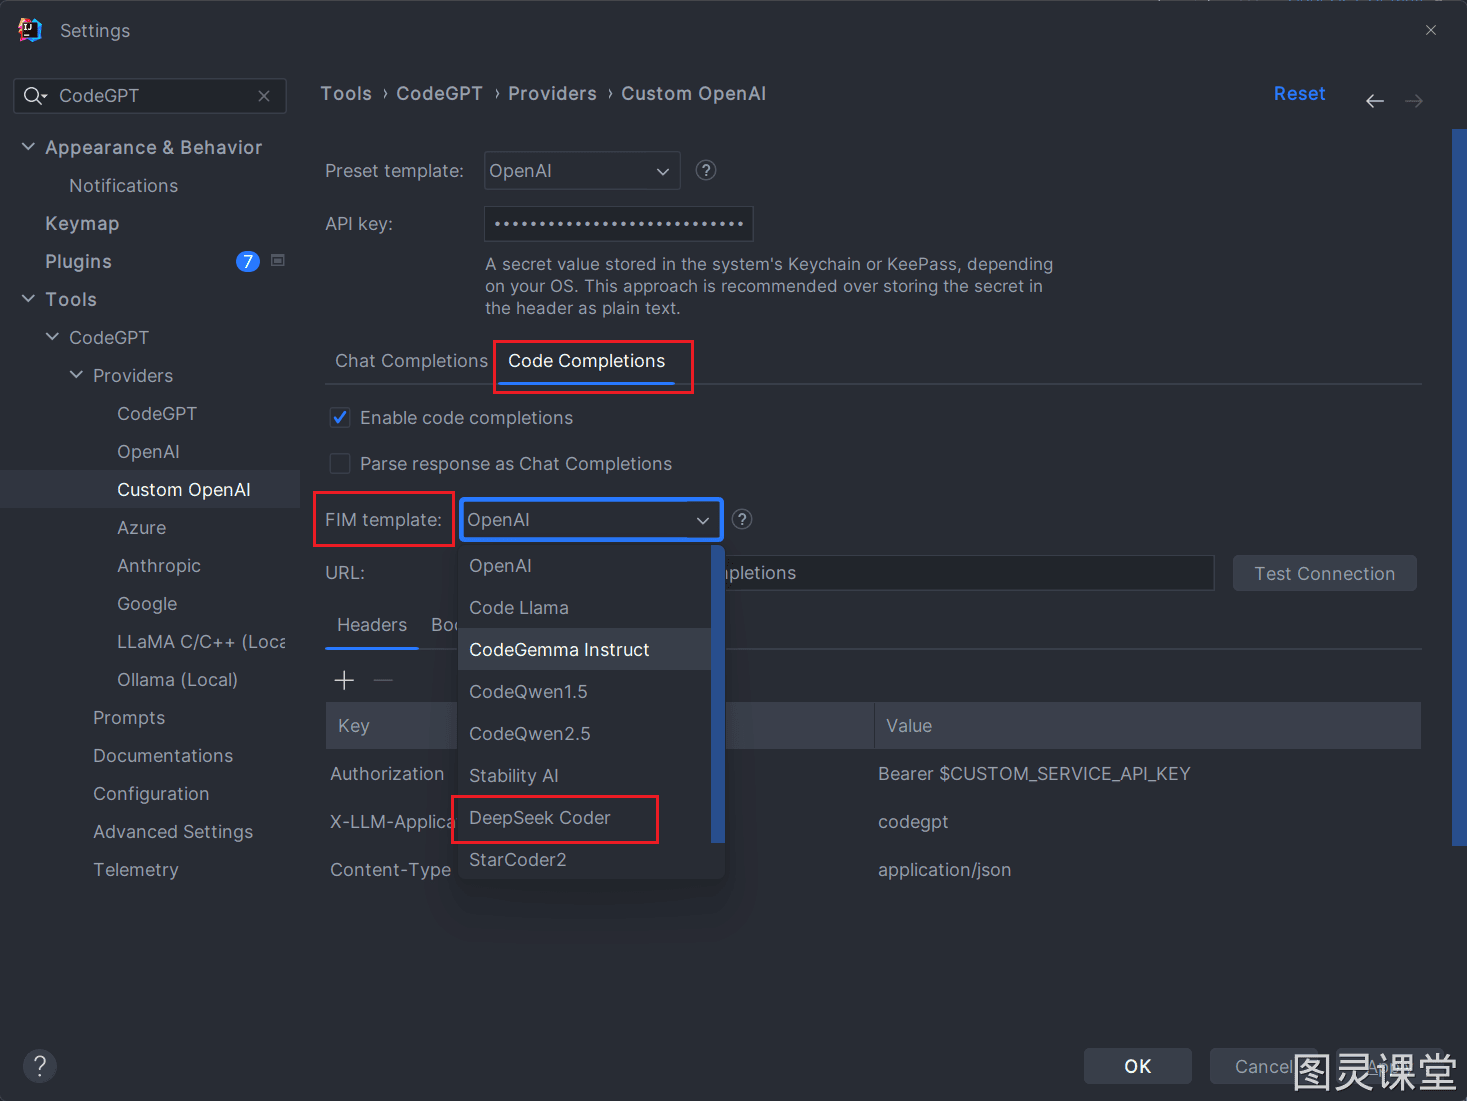Image resolution: width=1467 pixels, height=1101 pixels.
Task: Click Providers in the breadcrumb
Action: pyautogui.click(x=552, y=93)
